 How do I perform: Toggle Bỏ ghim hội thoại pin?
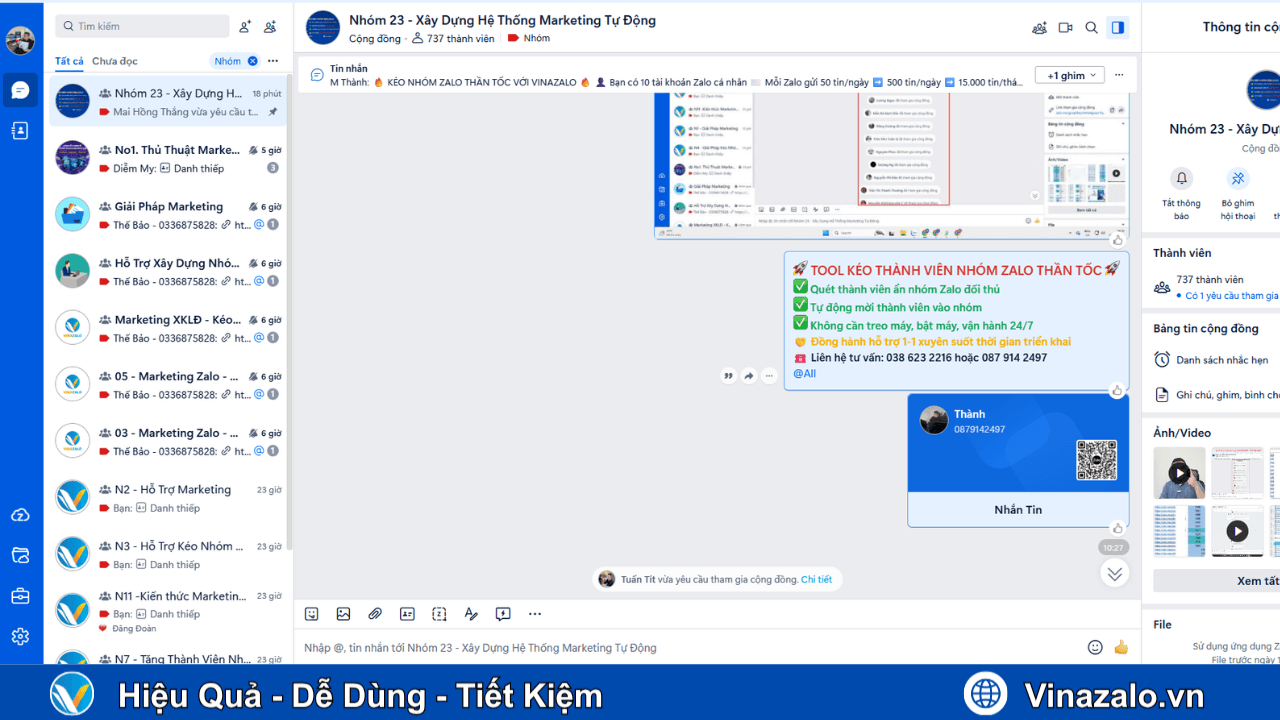point(1238,179)
